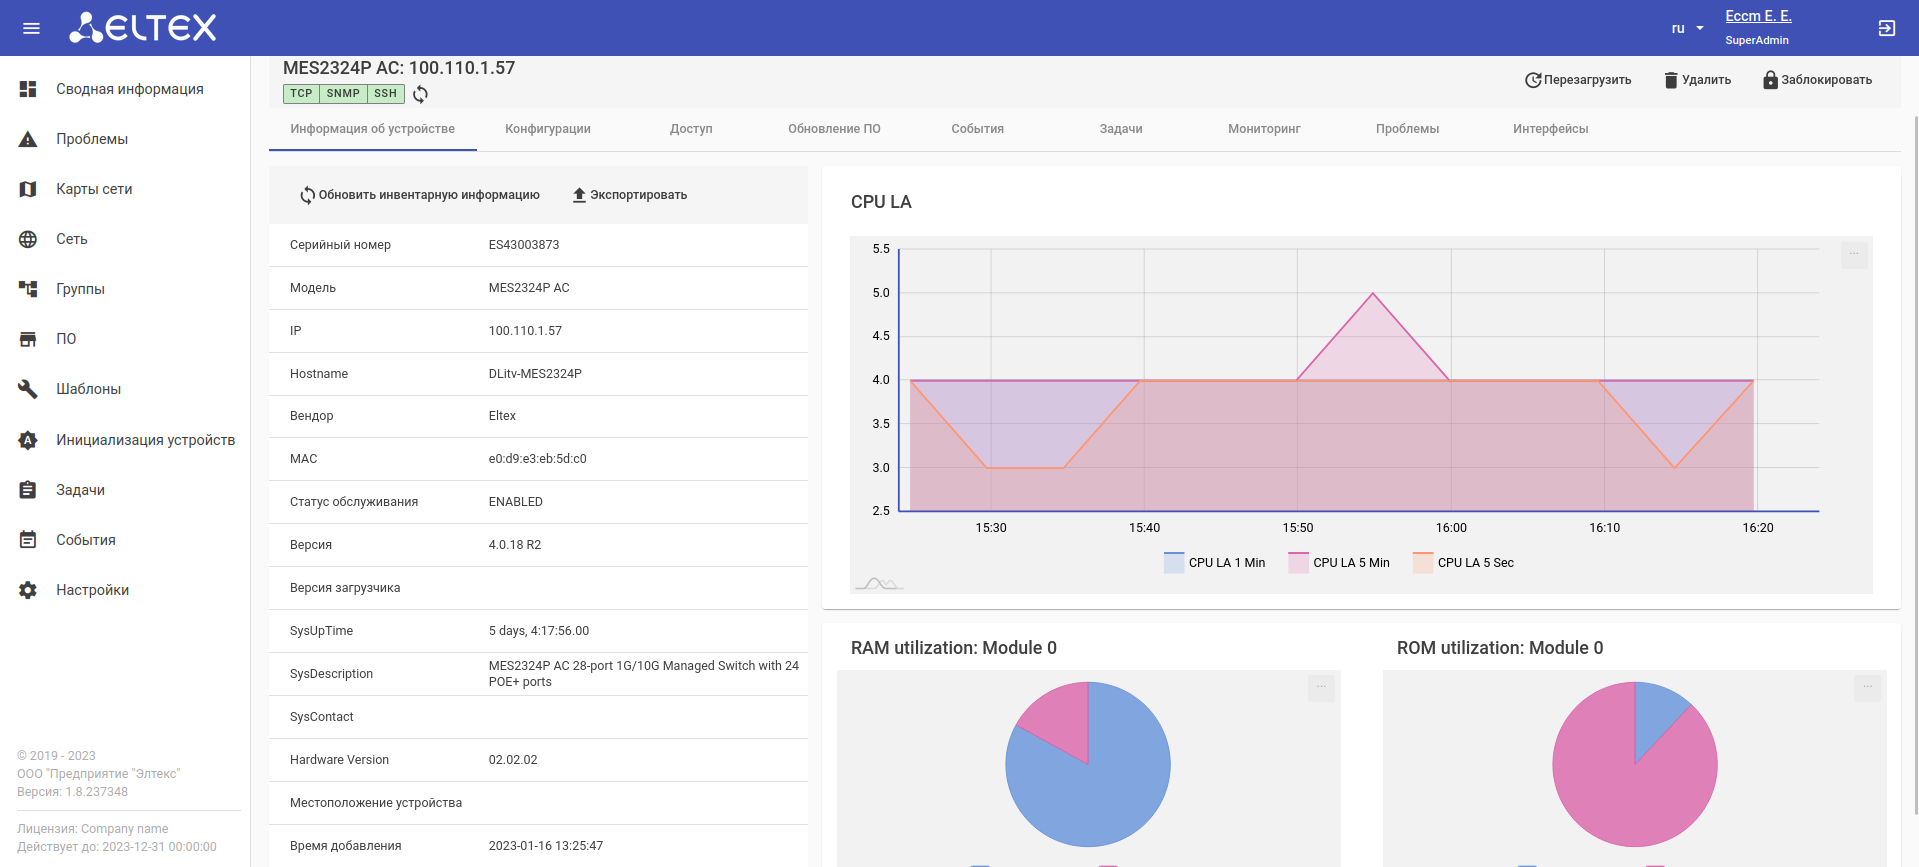Viewport: 1919px width, 867px height.
Task: Open the hamburger navigation menu
Action: coord(31,28)
